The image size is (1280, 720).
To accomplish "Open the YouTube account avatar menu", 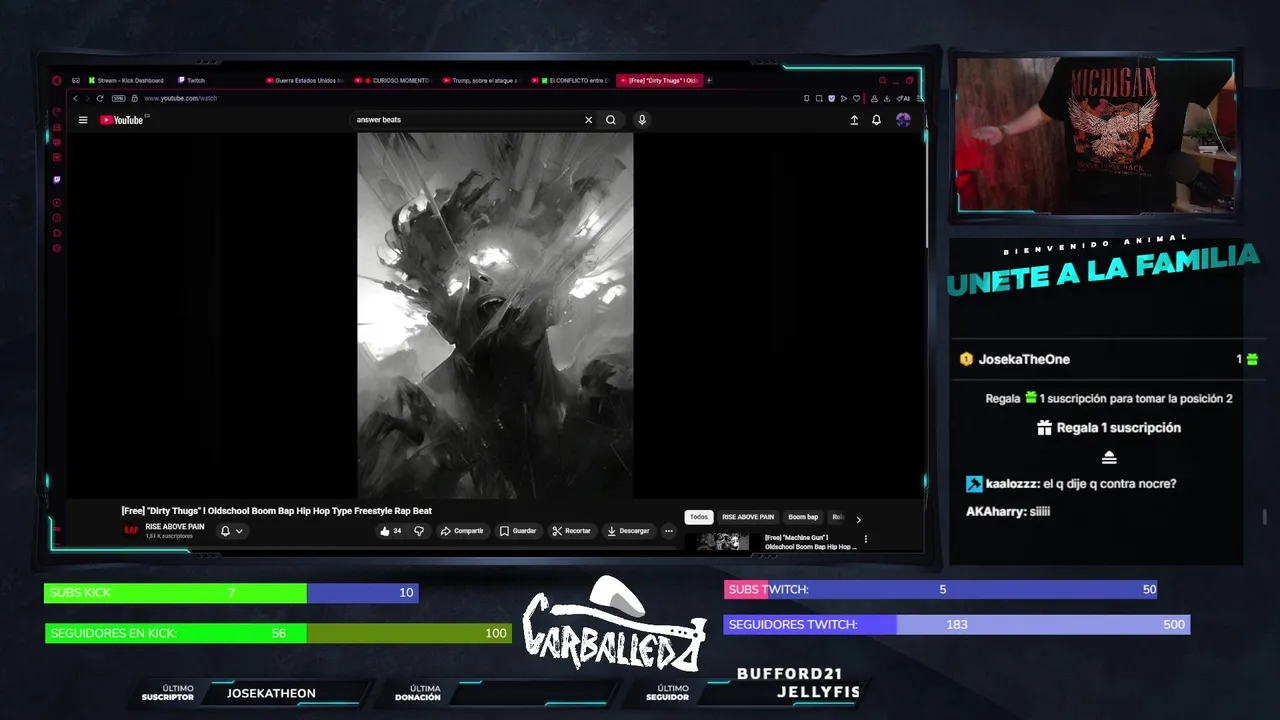I will [x=903, y=120].
